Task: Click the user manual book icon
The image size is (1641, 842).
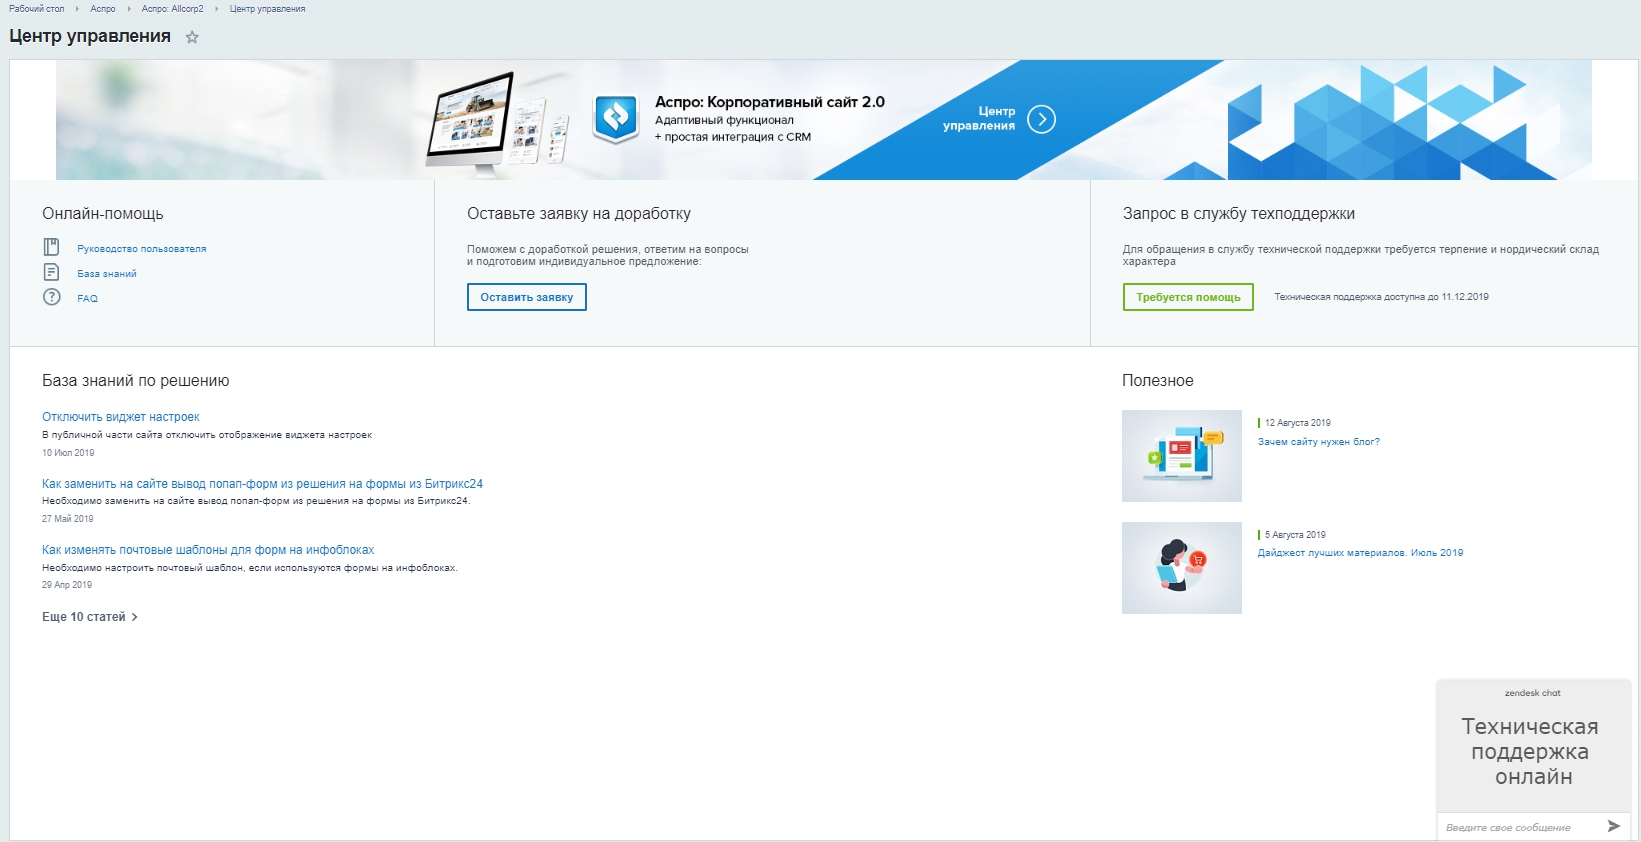Action: pos(52,247)
